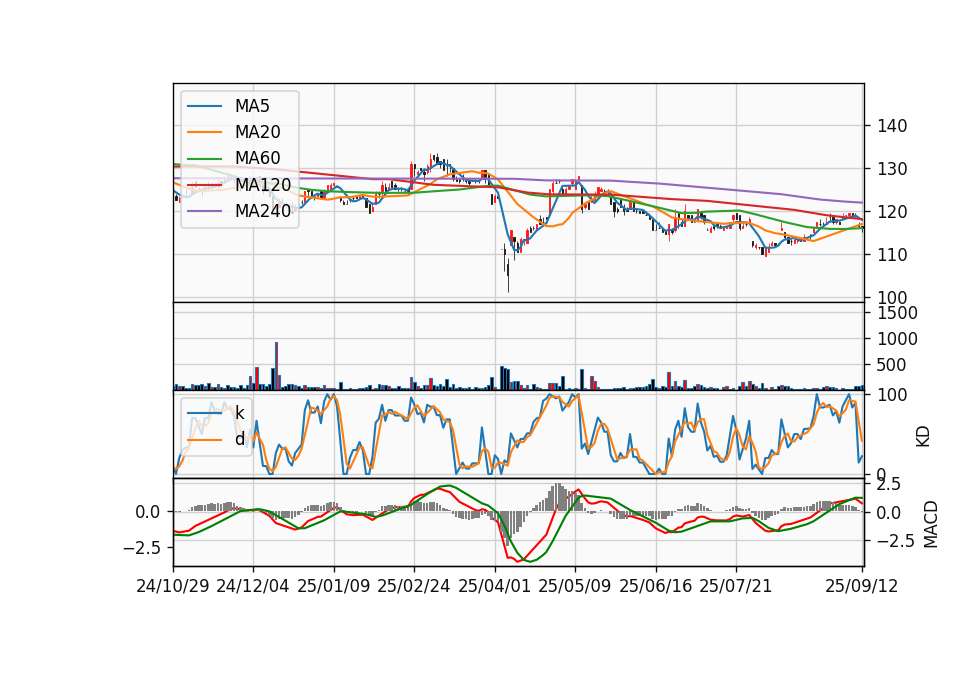Screen dimensions: 960x690
Task: Click the orange MA20 line sample in legend
Action: [205, 132]
